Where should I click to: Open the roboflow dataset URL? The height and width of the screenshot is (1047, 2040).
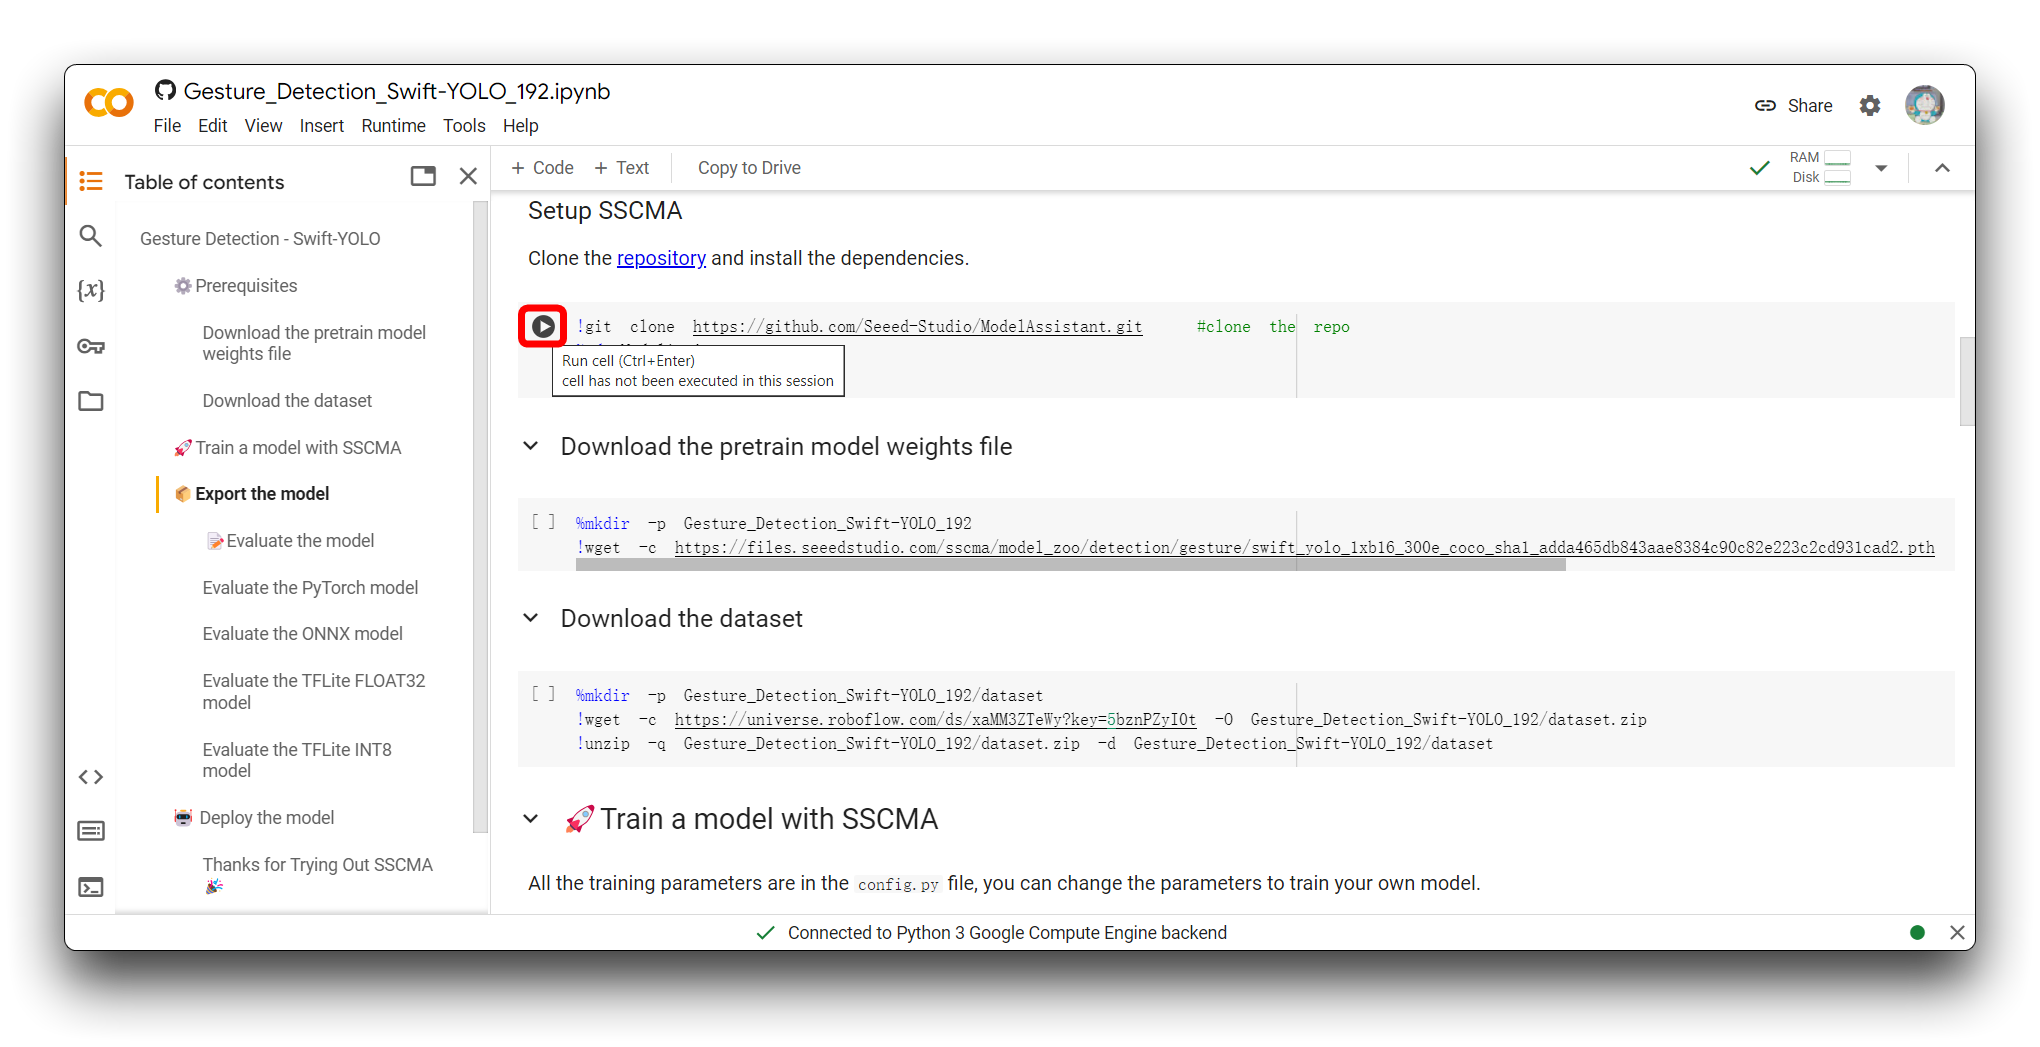point(935,720)
